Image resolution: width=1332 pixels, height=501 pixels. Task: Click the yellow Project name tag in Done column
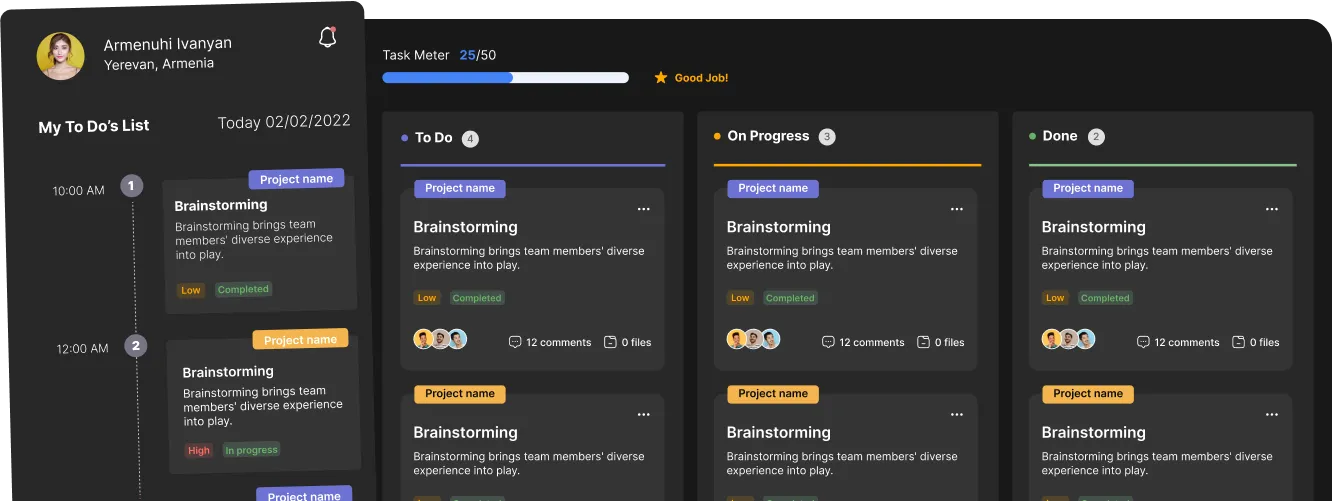(x=1088, y=394)
